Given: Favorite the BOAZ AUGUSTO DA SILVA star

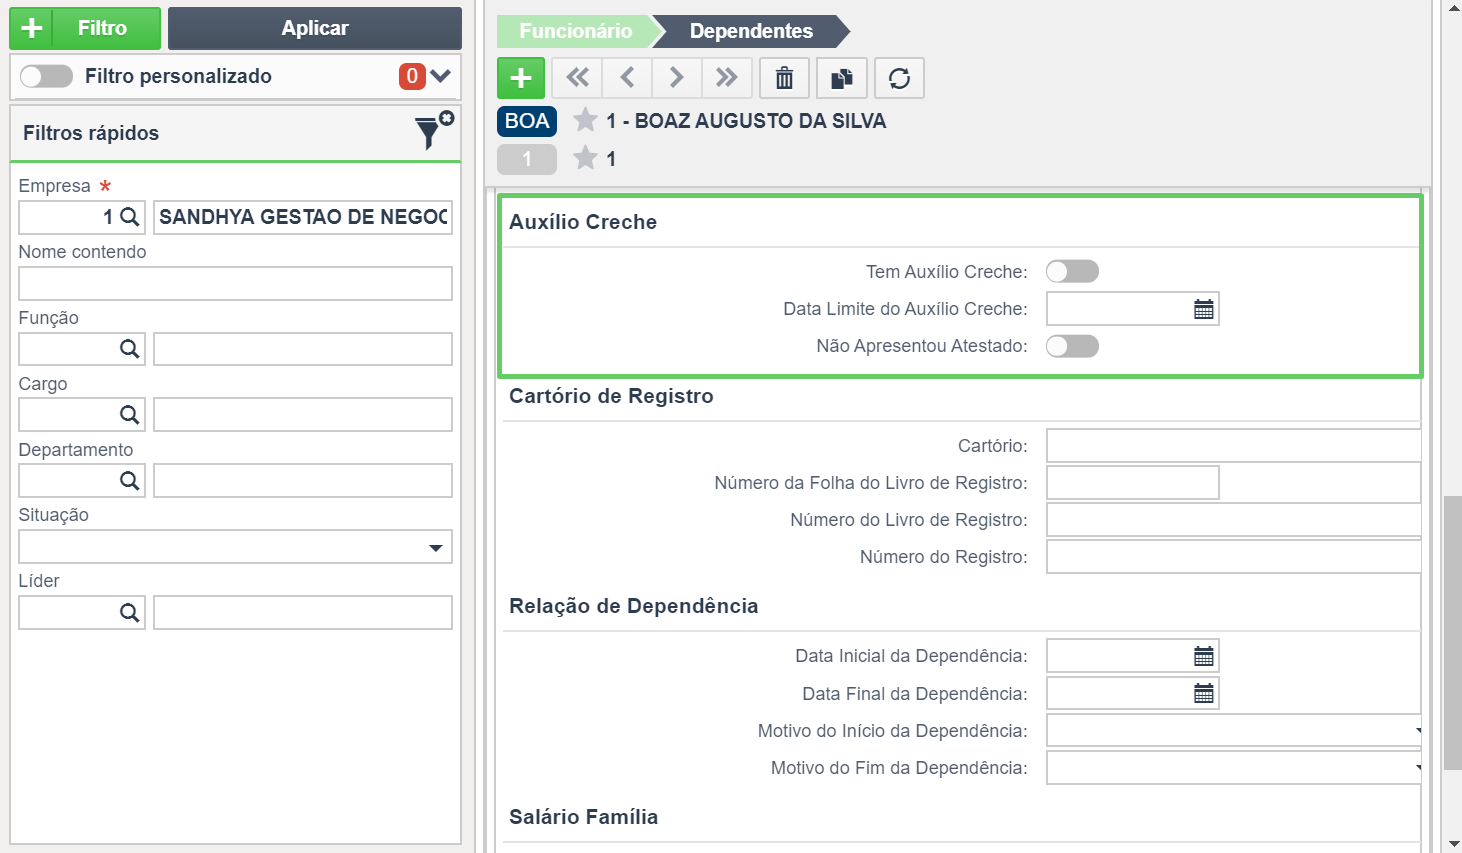Looking at the screenshot, I should click(x=585, y=120).
